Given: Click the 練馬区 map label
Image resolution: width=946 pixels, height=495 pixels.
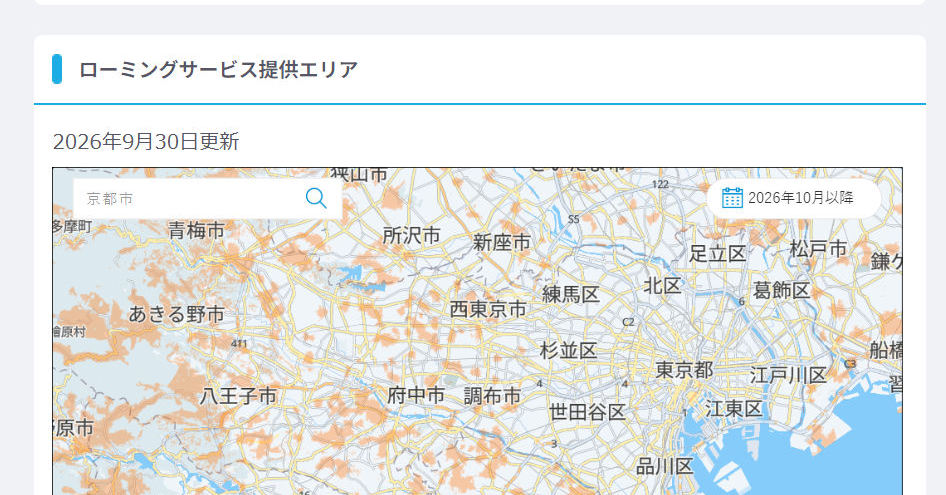Looking at the screenshot, I should click(571, 294).
